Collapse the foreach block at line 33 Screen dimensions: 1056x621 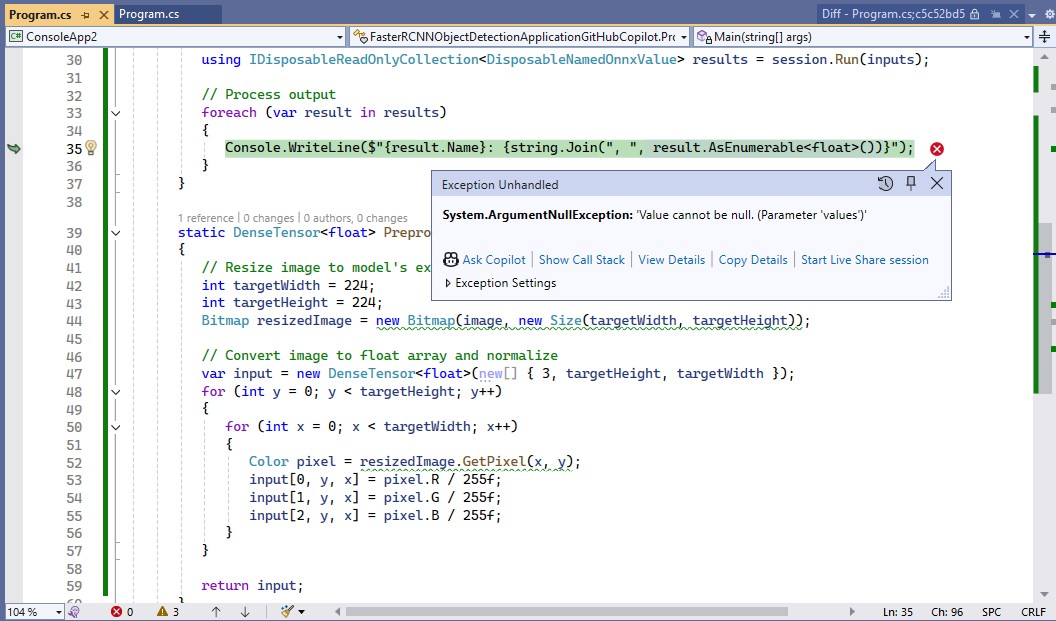coord(116,113)
